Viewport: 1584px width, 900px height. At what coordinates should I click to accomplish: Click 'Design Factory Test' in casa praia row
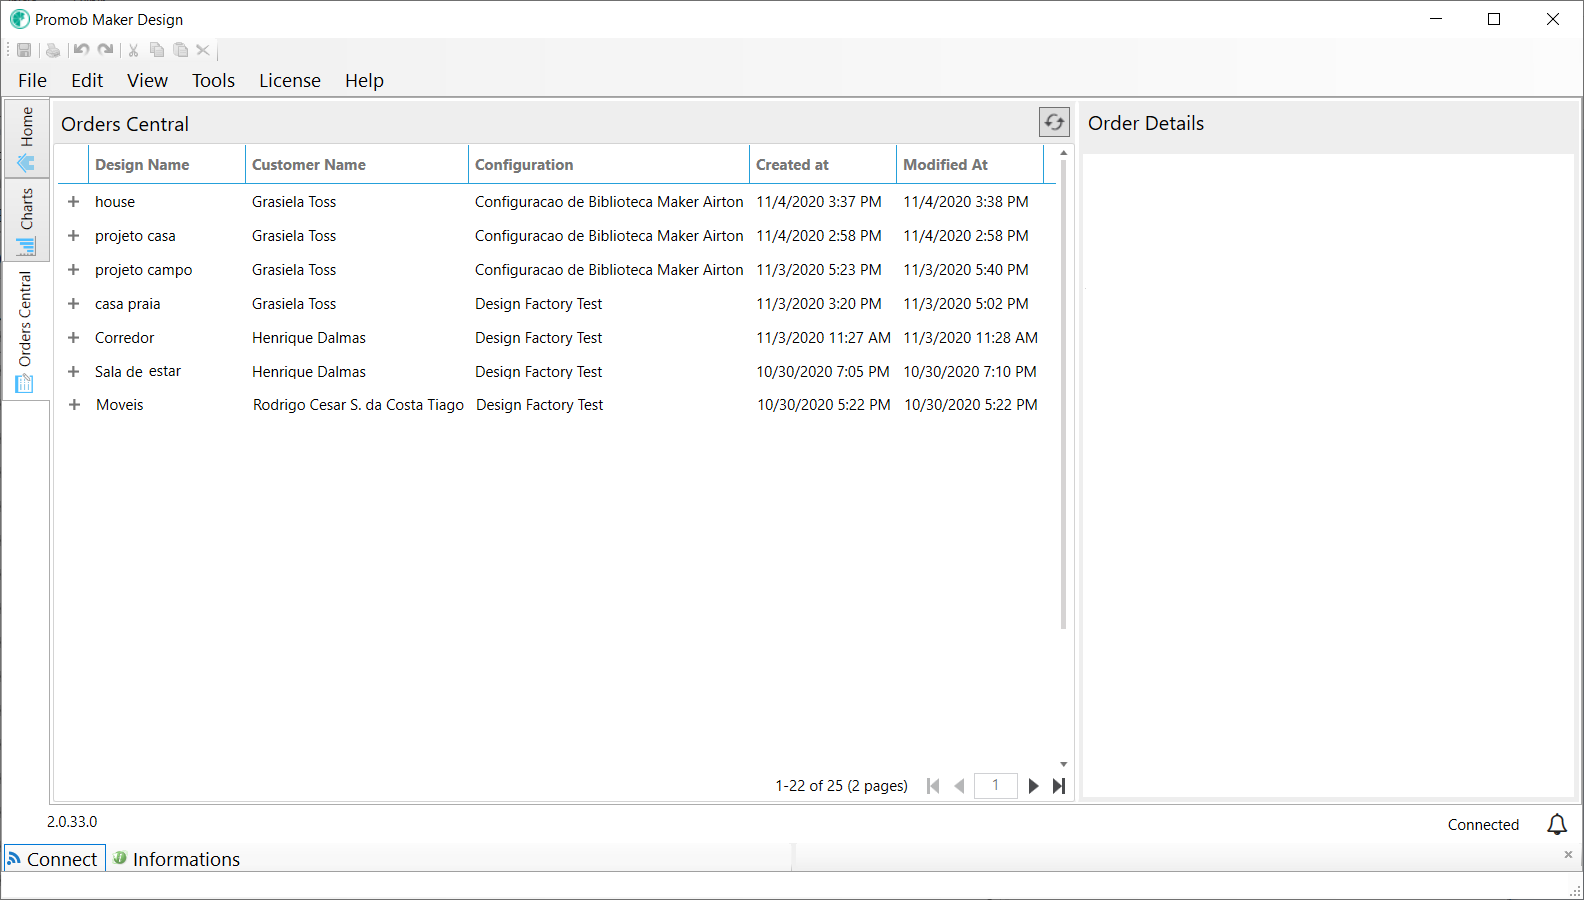coord(539,304)
